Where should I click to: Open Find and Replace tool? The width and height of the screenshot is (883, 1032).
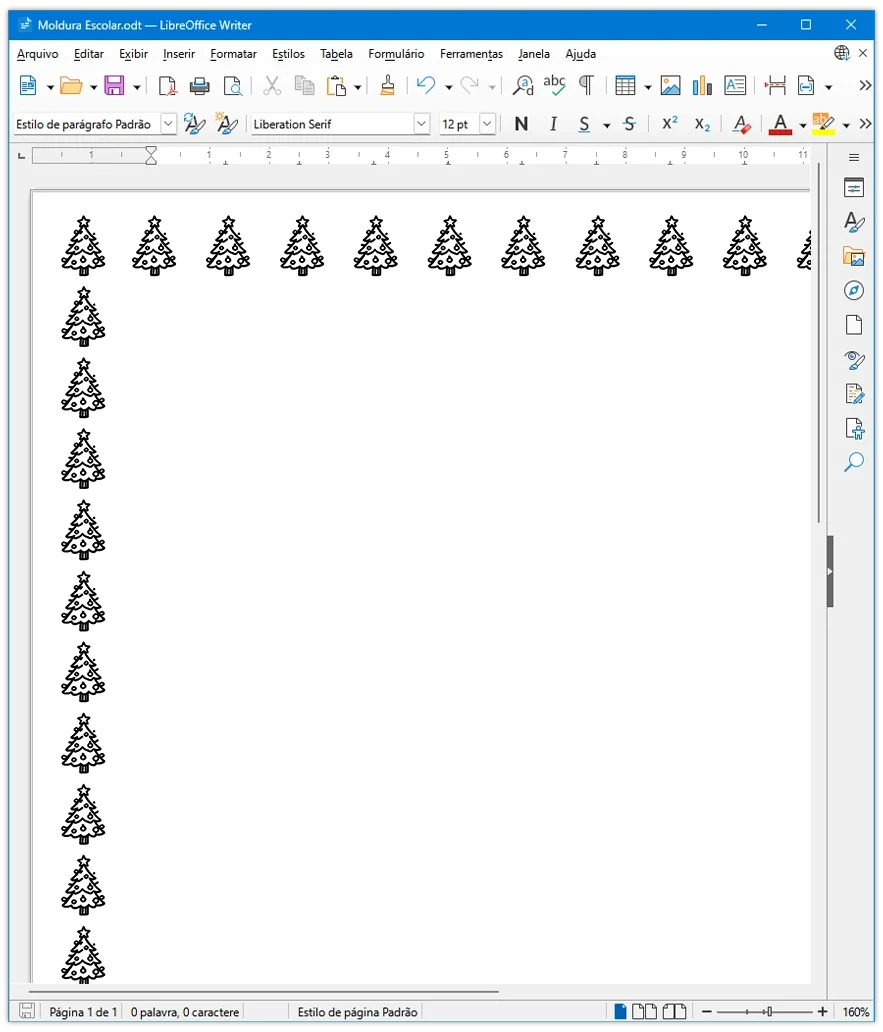tap(523, 86)
